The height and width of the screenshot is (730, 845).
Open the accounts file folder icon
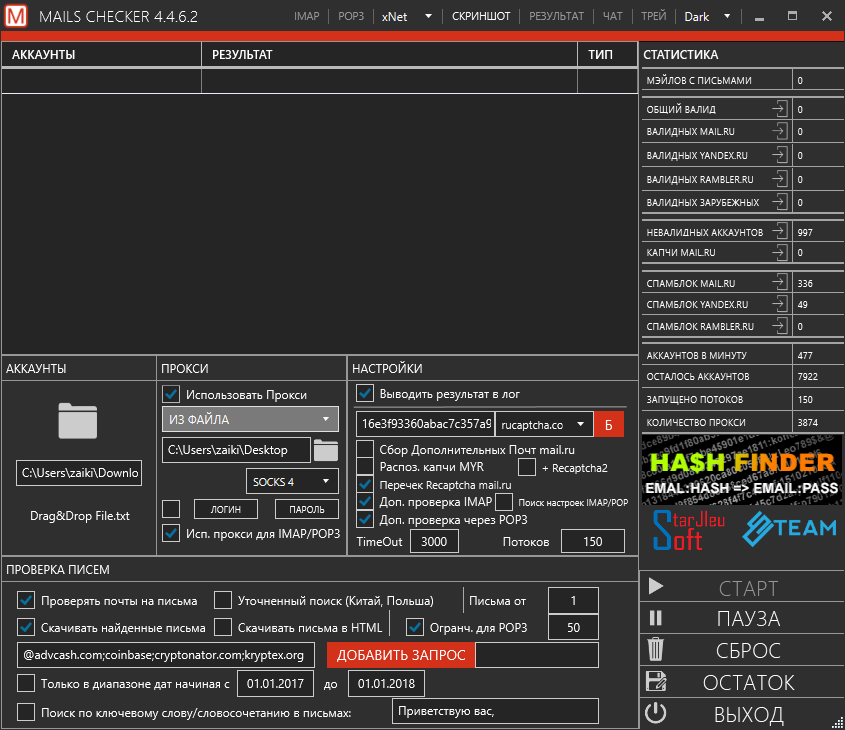click(78, 421)
